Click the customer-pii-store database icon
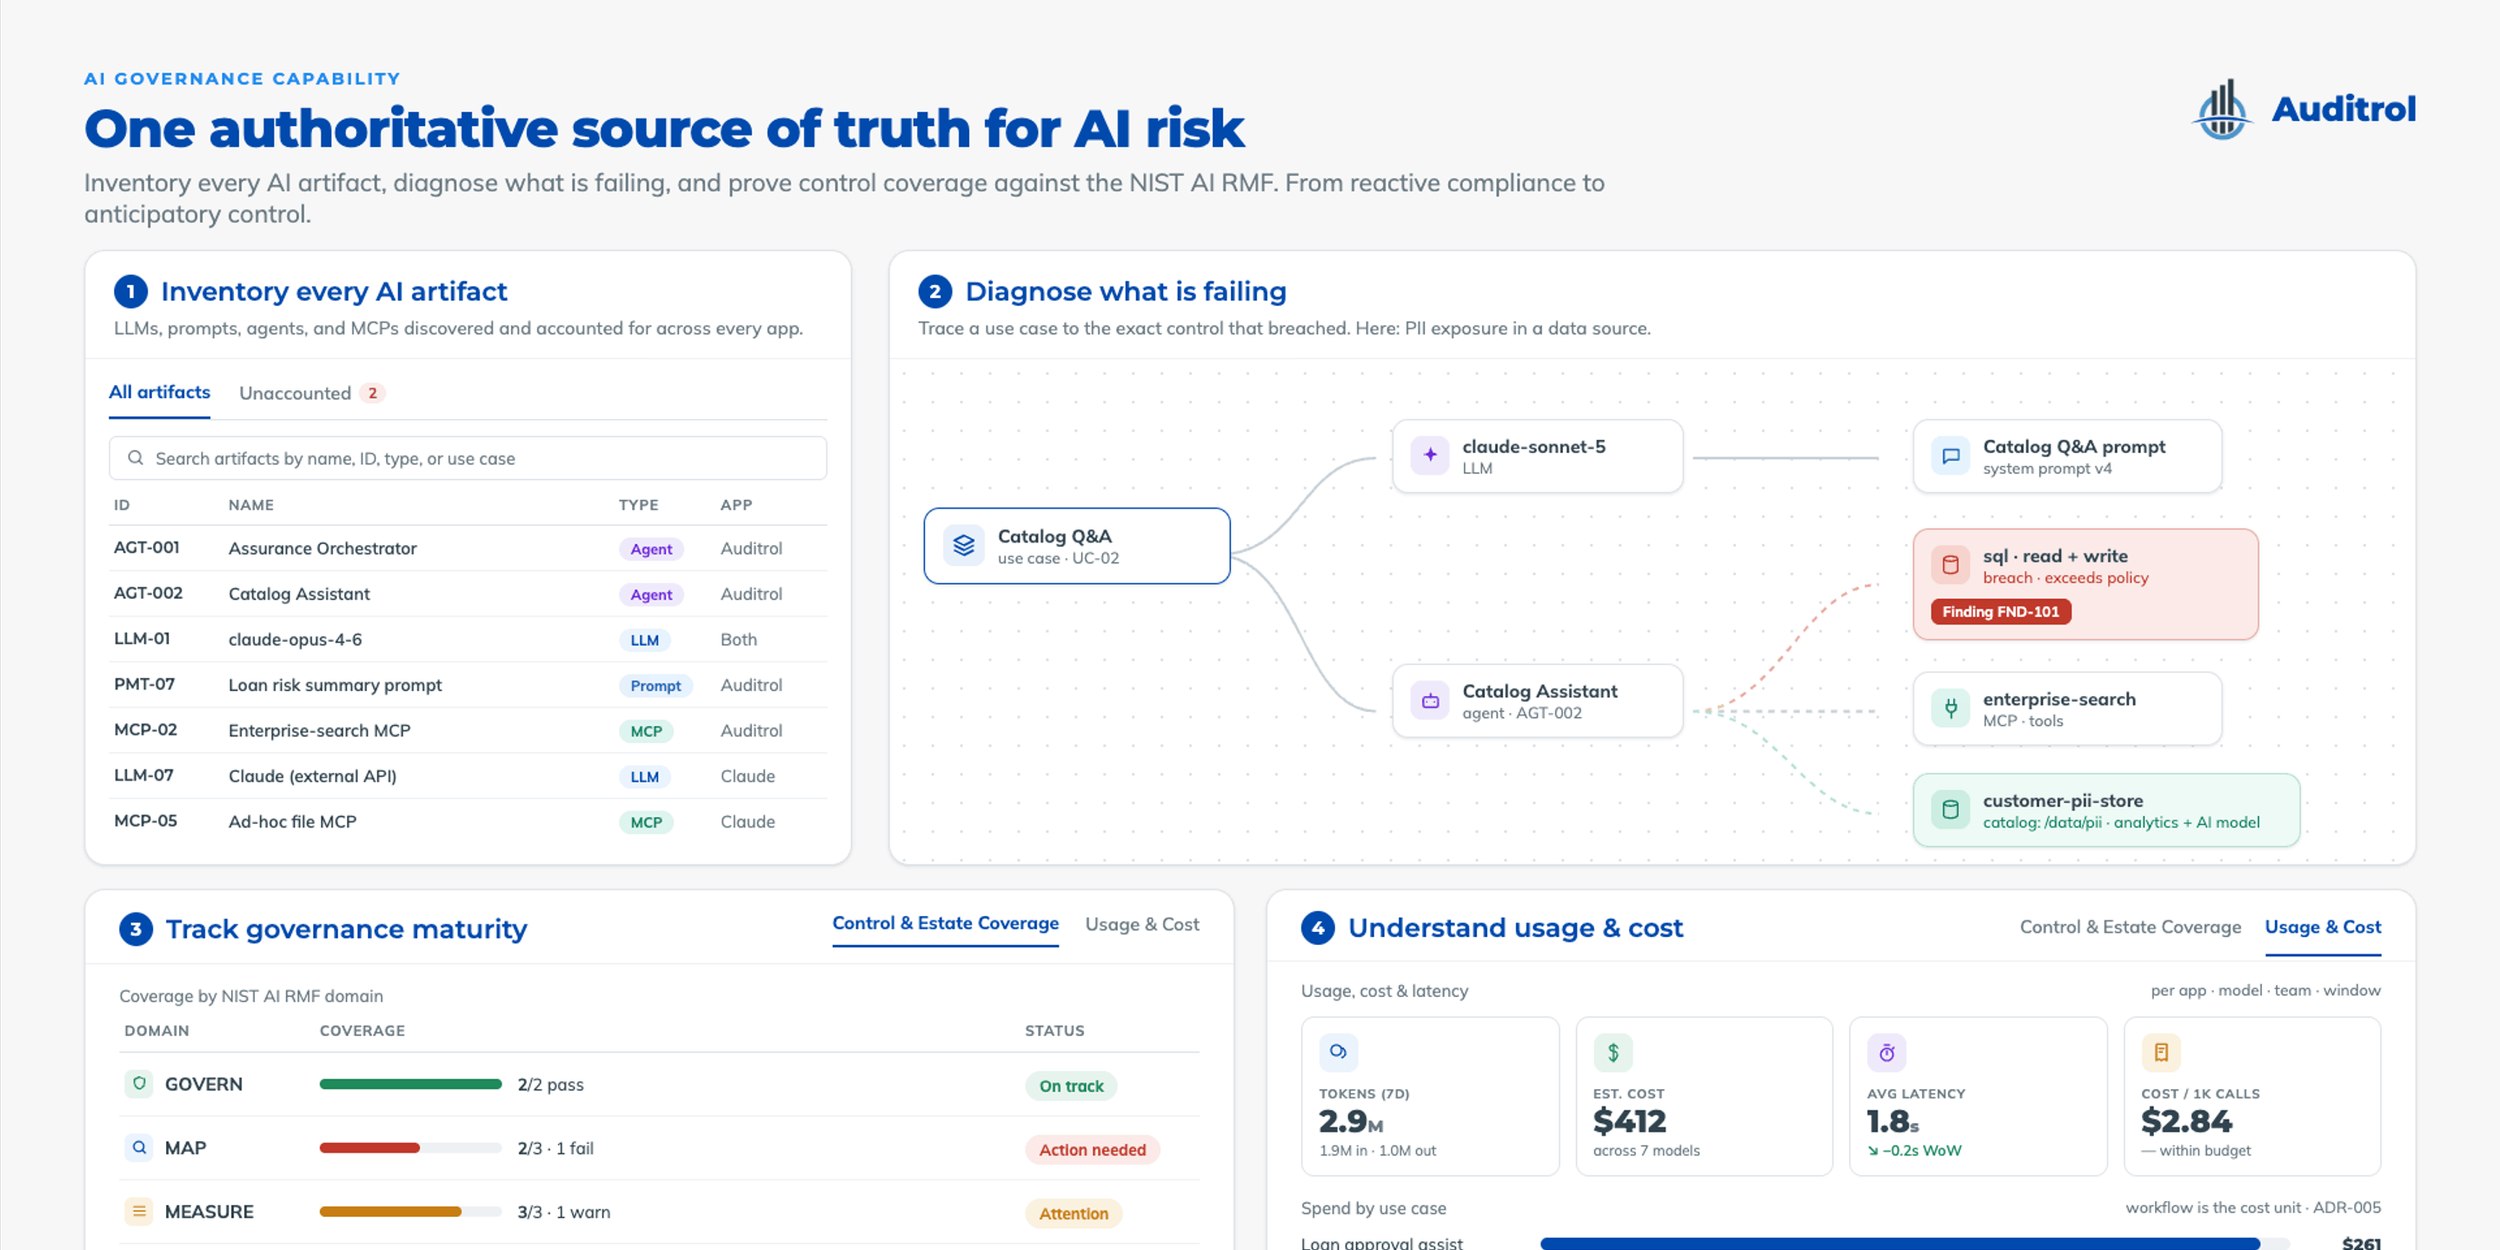 [1950, 810]
